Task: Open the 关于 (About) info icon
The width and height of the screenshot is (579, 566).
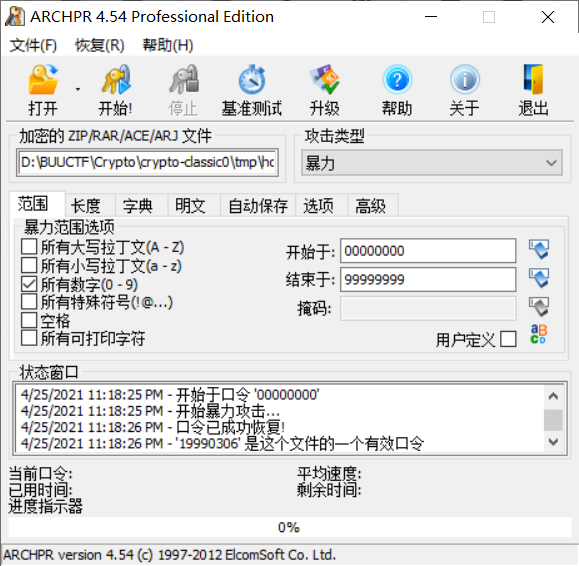Action: pyautogui.click(x=465, y=79)
